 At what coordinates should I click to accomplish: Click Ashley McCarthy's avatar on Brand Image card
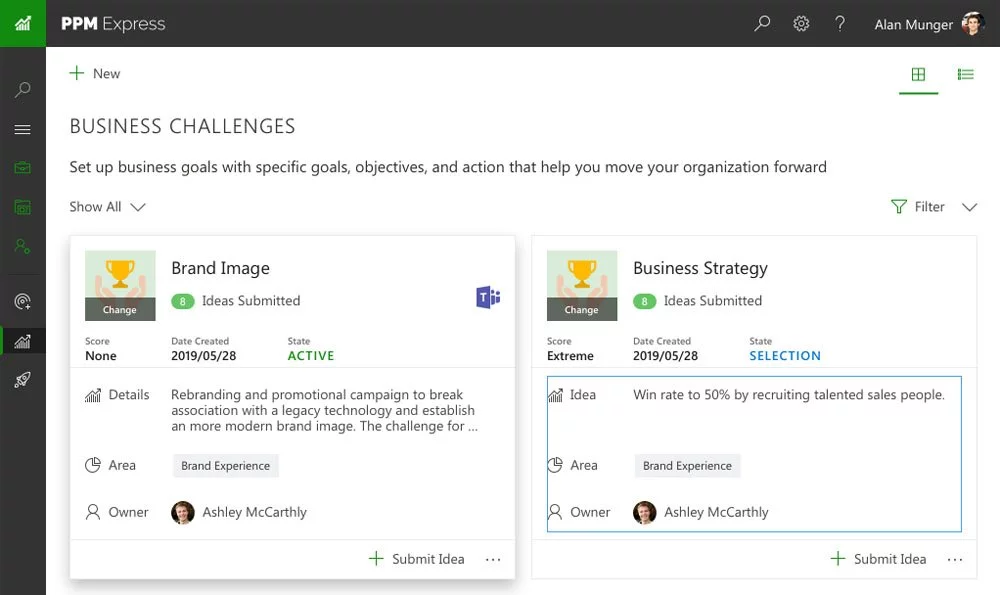[182, 512]
